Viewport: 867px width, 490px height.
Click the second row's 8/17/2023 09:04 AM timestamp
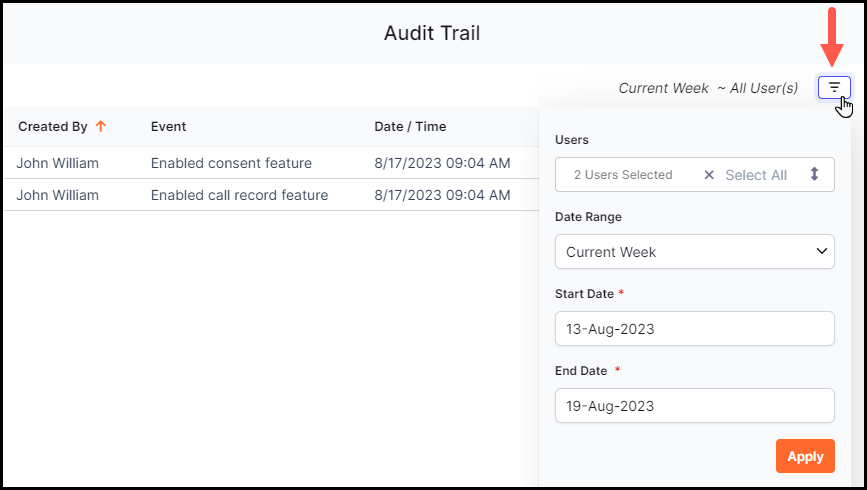coord(442,195)
